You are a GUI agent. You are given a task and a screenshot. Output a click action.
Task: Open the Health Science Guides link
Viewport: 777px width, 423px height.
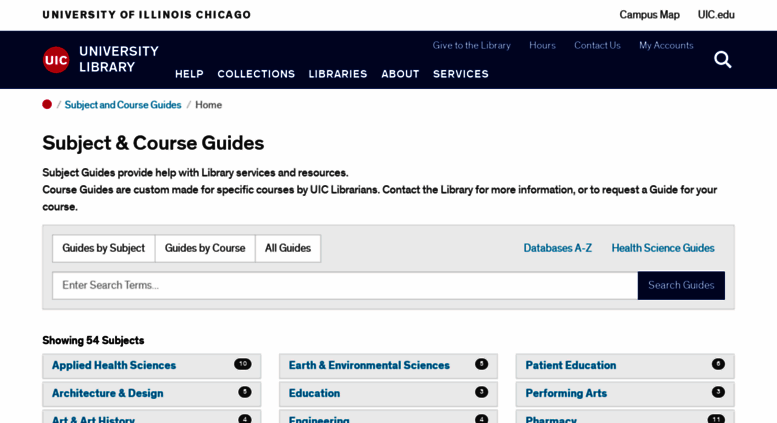(663, 248)
